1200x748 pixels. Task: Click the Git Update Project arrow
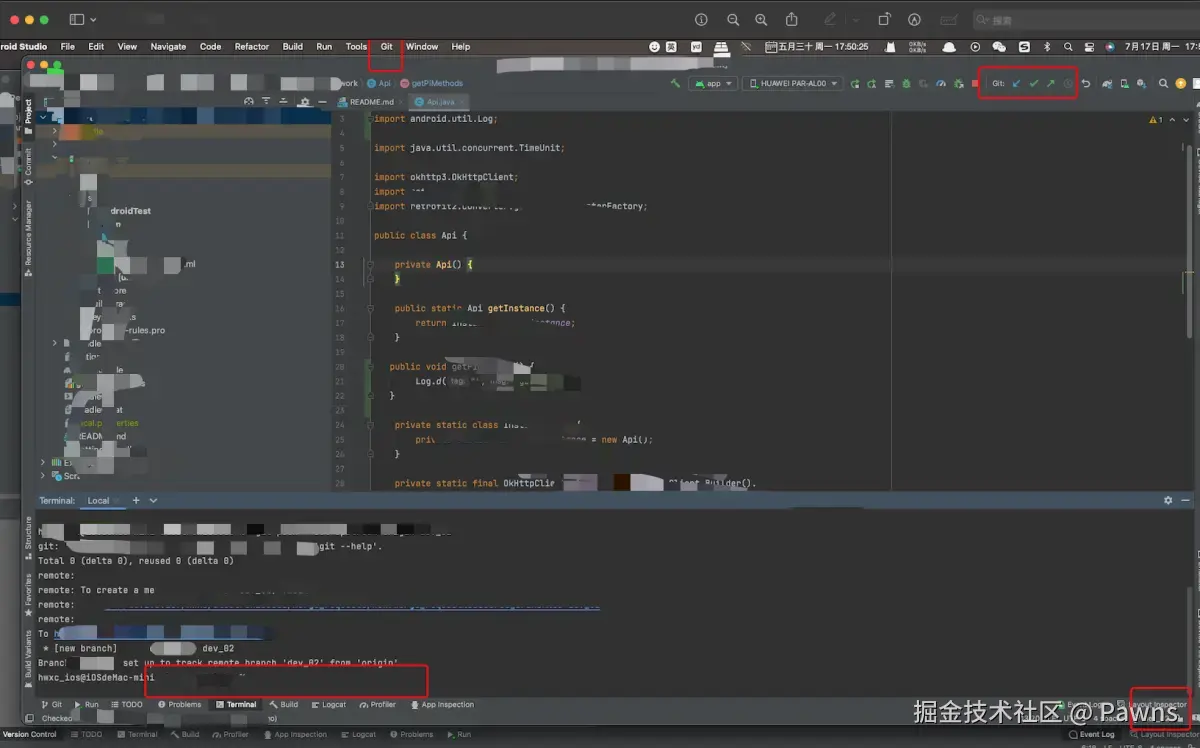point(1016,84)
